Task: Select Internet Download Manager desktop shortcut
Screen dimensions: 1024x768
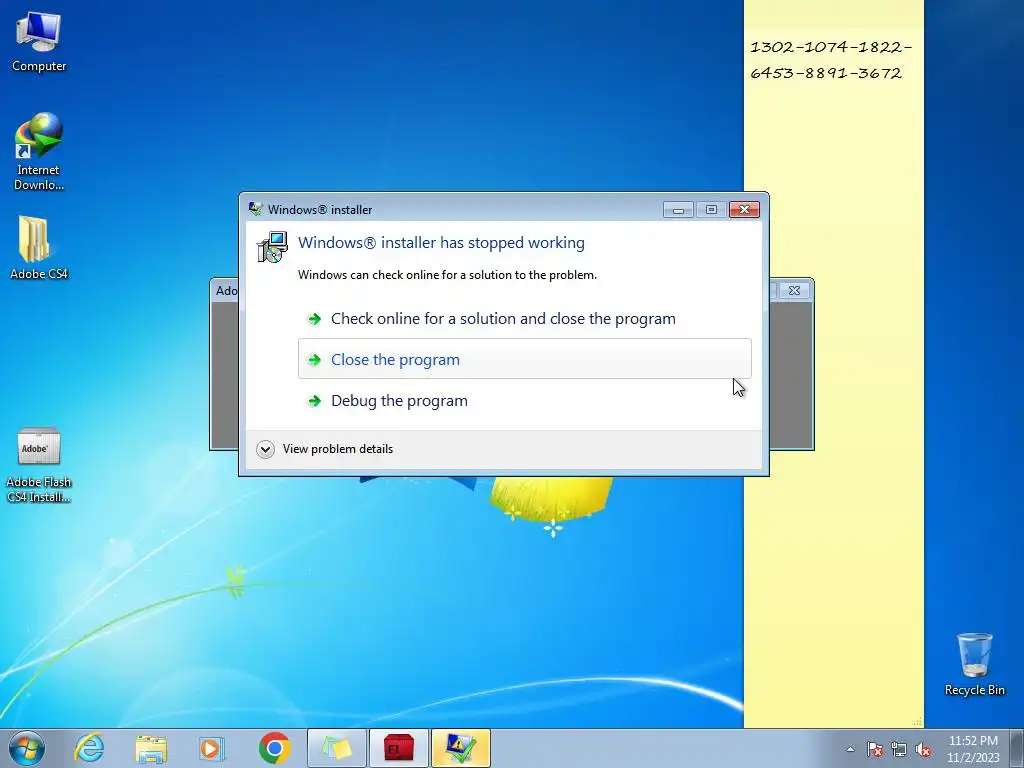Action: [39, 152]
